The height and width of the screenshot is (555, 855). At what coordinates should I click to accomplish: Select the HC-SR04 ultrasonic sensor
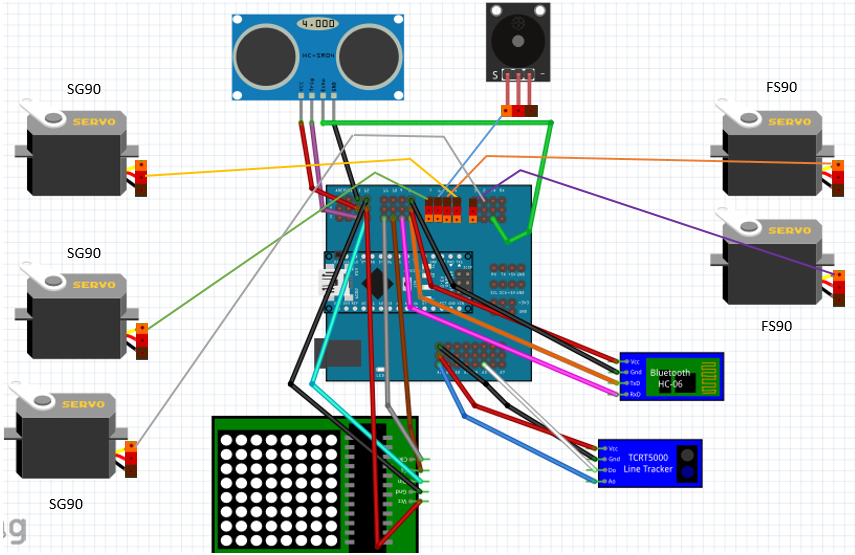click(x=318, y=57)
